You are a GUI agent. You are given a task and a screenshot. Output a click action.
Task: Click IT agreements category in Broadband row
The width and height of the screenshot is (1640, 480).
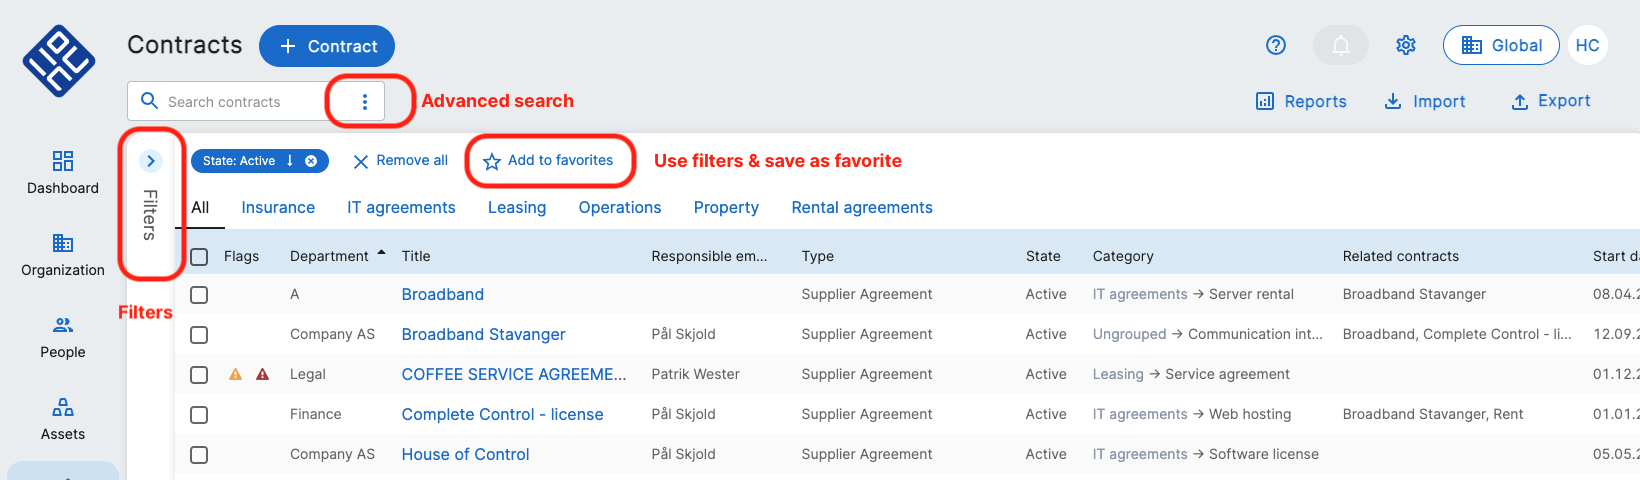1140,294
